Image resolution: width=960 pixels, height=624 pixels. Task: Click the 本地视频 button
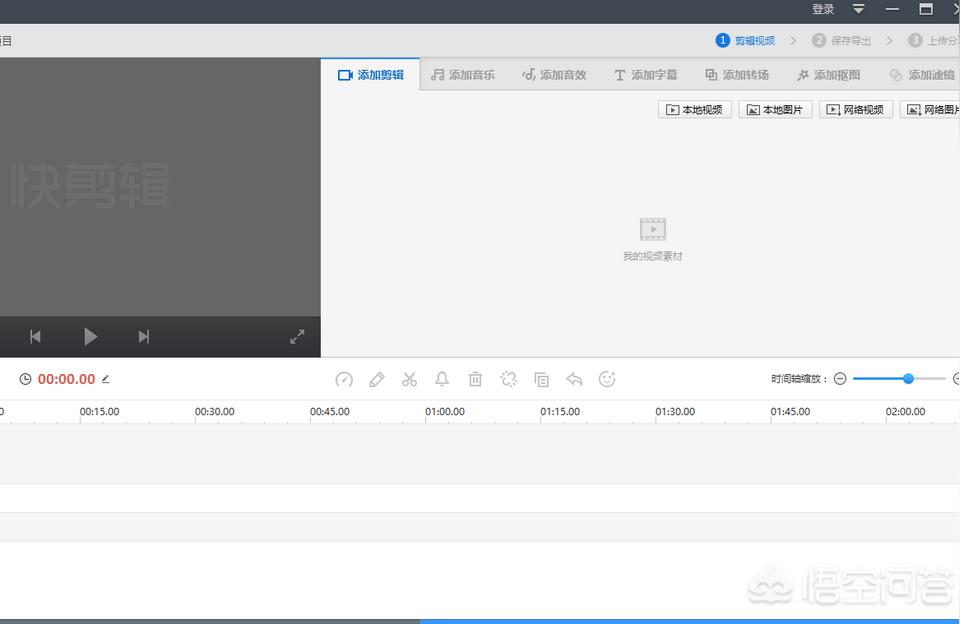(694, 110)
